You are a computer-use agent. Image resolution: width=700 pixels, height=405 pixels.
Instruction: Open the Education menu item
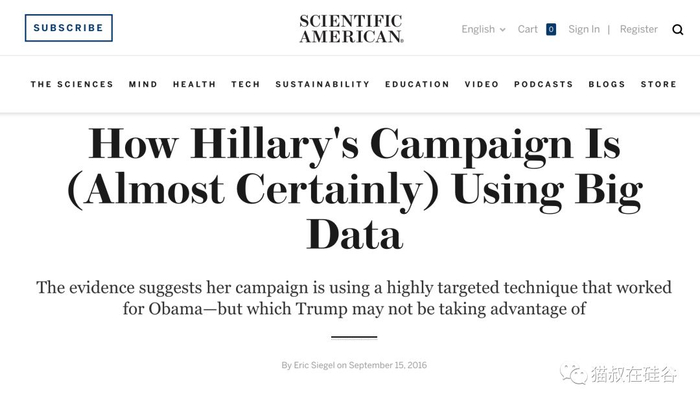pos(417,84)
